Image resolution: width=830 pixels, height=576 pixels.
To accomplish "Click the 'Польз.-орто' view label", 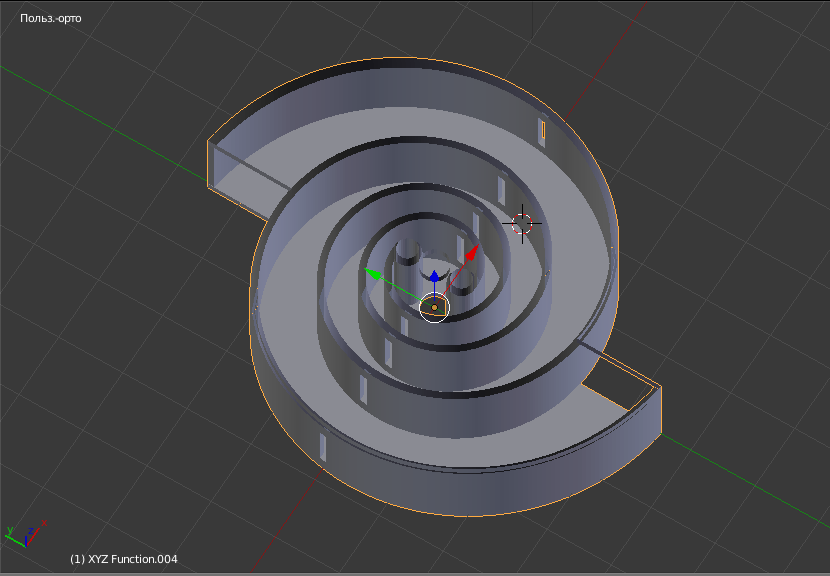I will (51, 18).
